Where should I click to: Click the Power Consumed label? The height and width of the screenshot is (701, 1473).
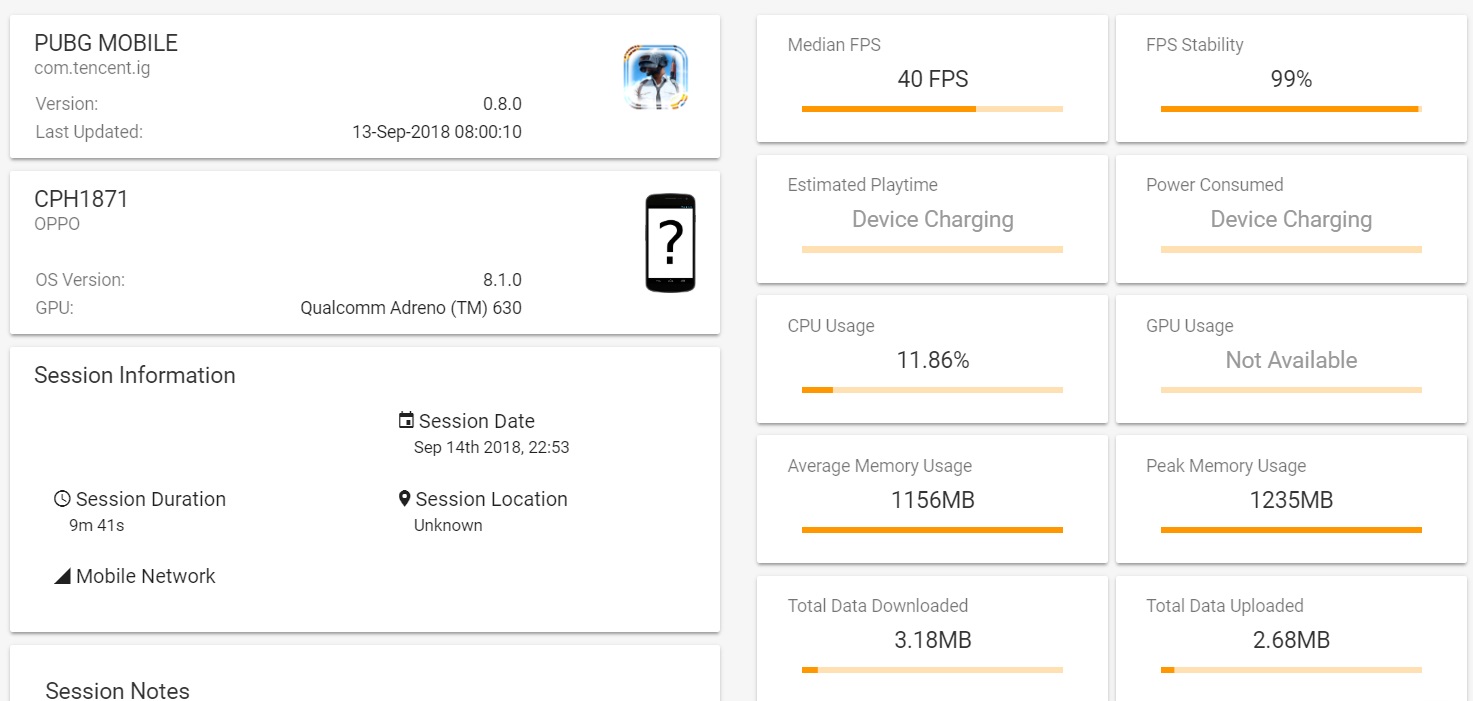pos(1215,185)
